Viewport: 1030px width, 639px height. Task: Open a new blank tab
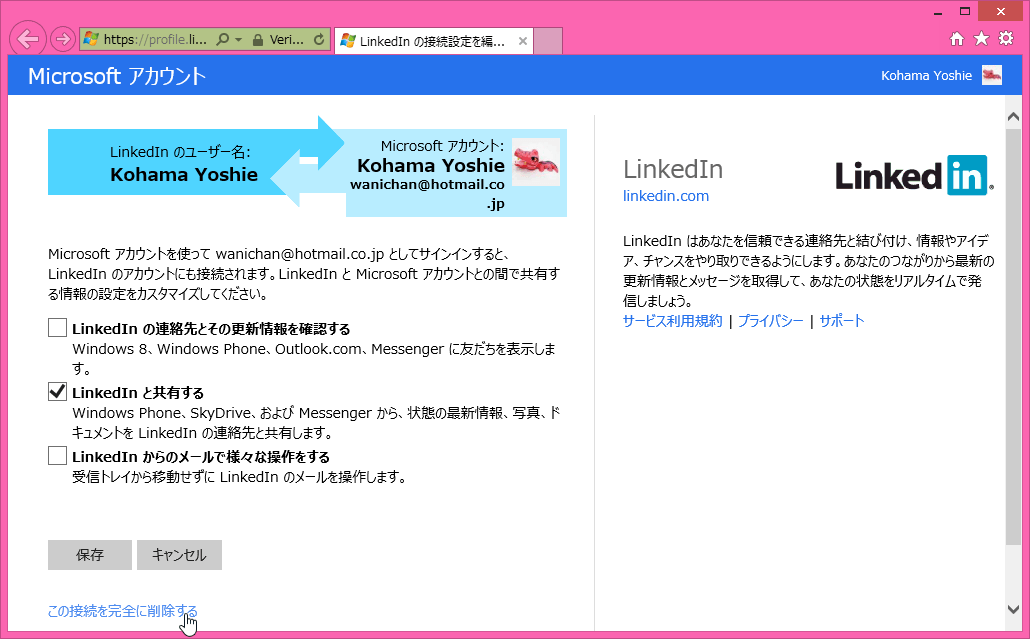pos(548,41)
